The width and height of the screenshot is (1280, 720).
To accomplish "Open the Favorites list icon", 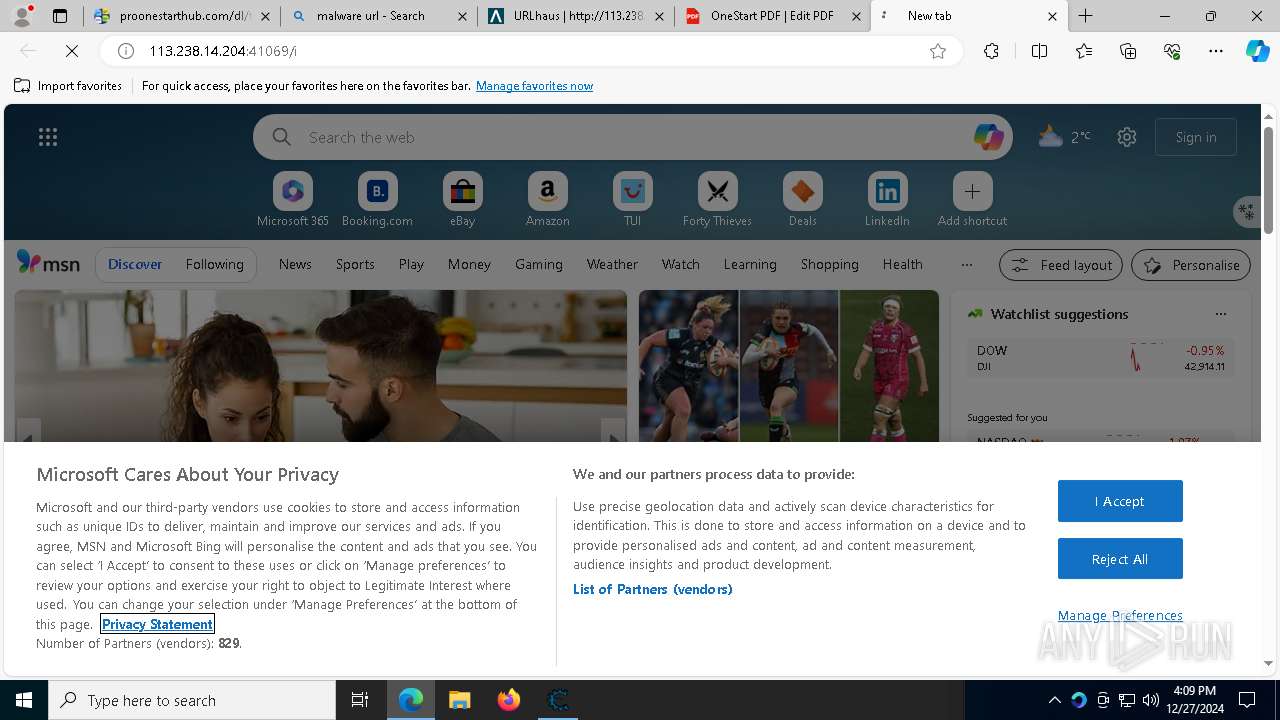I will coord(1084,51).
